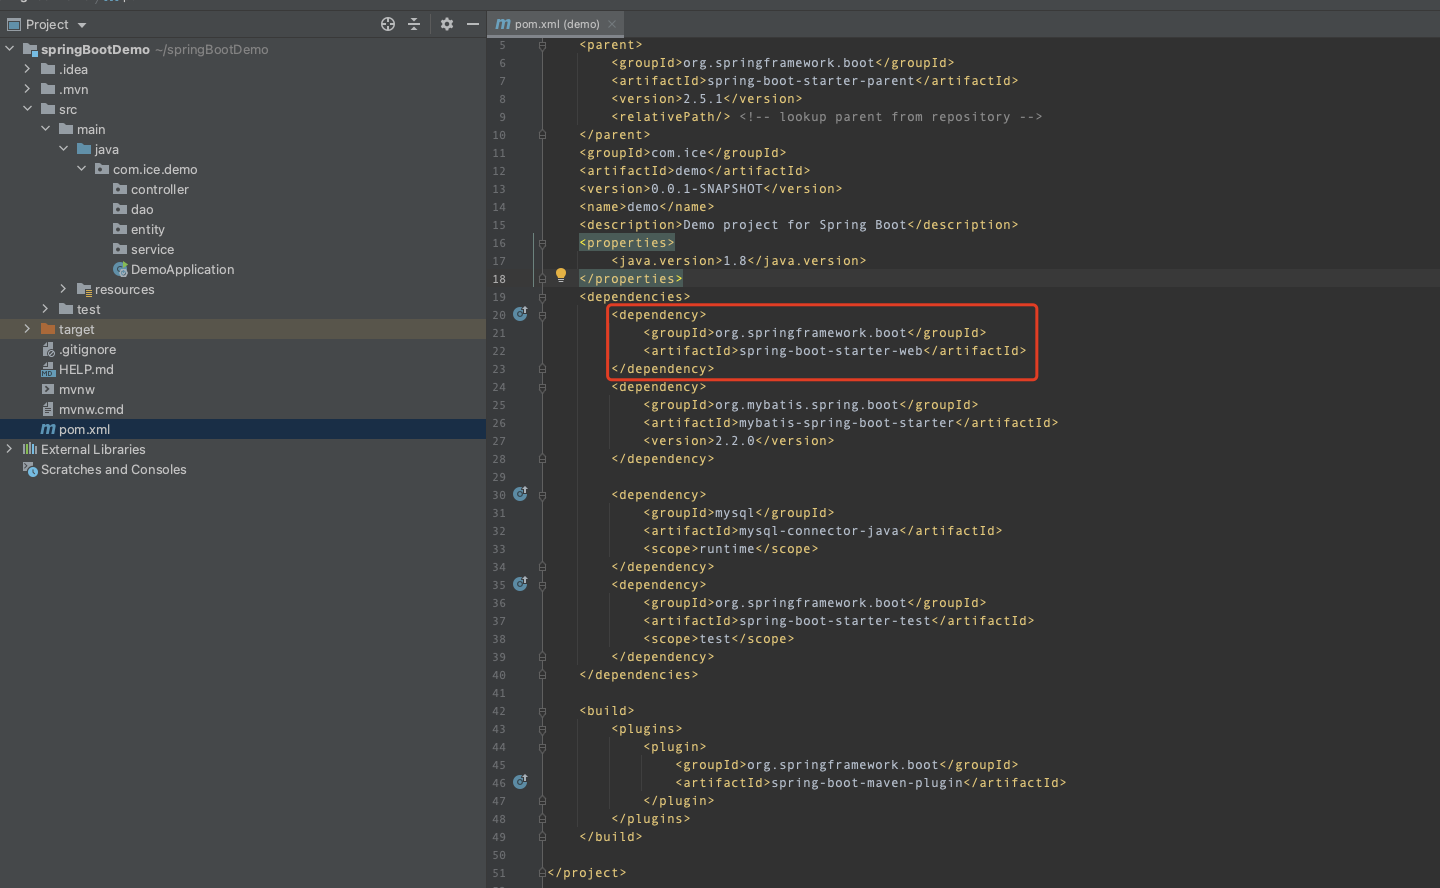
Task: Fold the plugins tag at line 43
Action: coord(542,729)
